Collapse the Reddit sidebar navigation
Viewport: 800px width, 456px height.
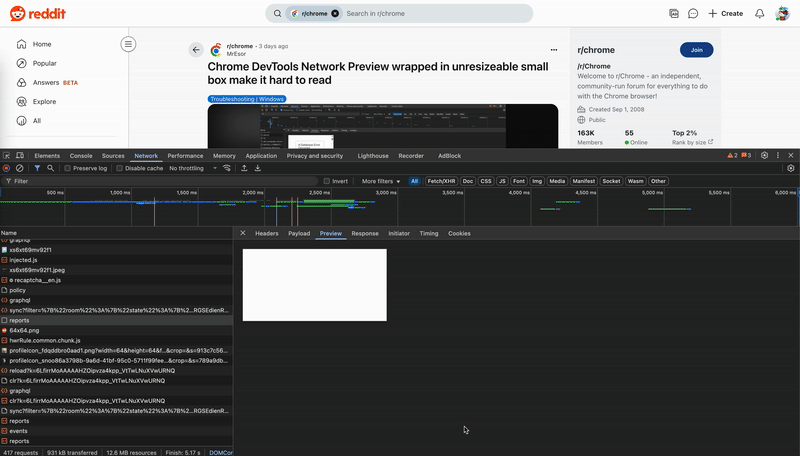(x=129, y=44)
